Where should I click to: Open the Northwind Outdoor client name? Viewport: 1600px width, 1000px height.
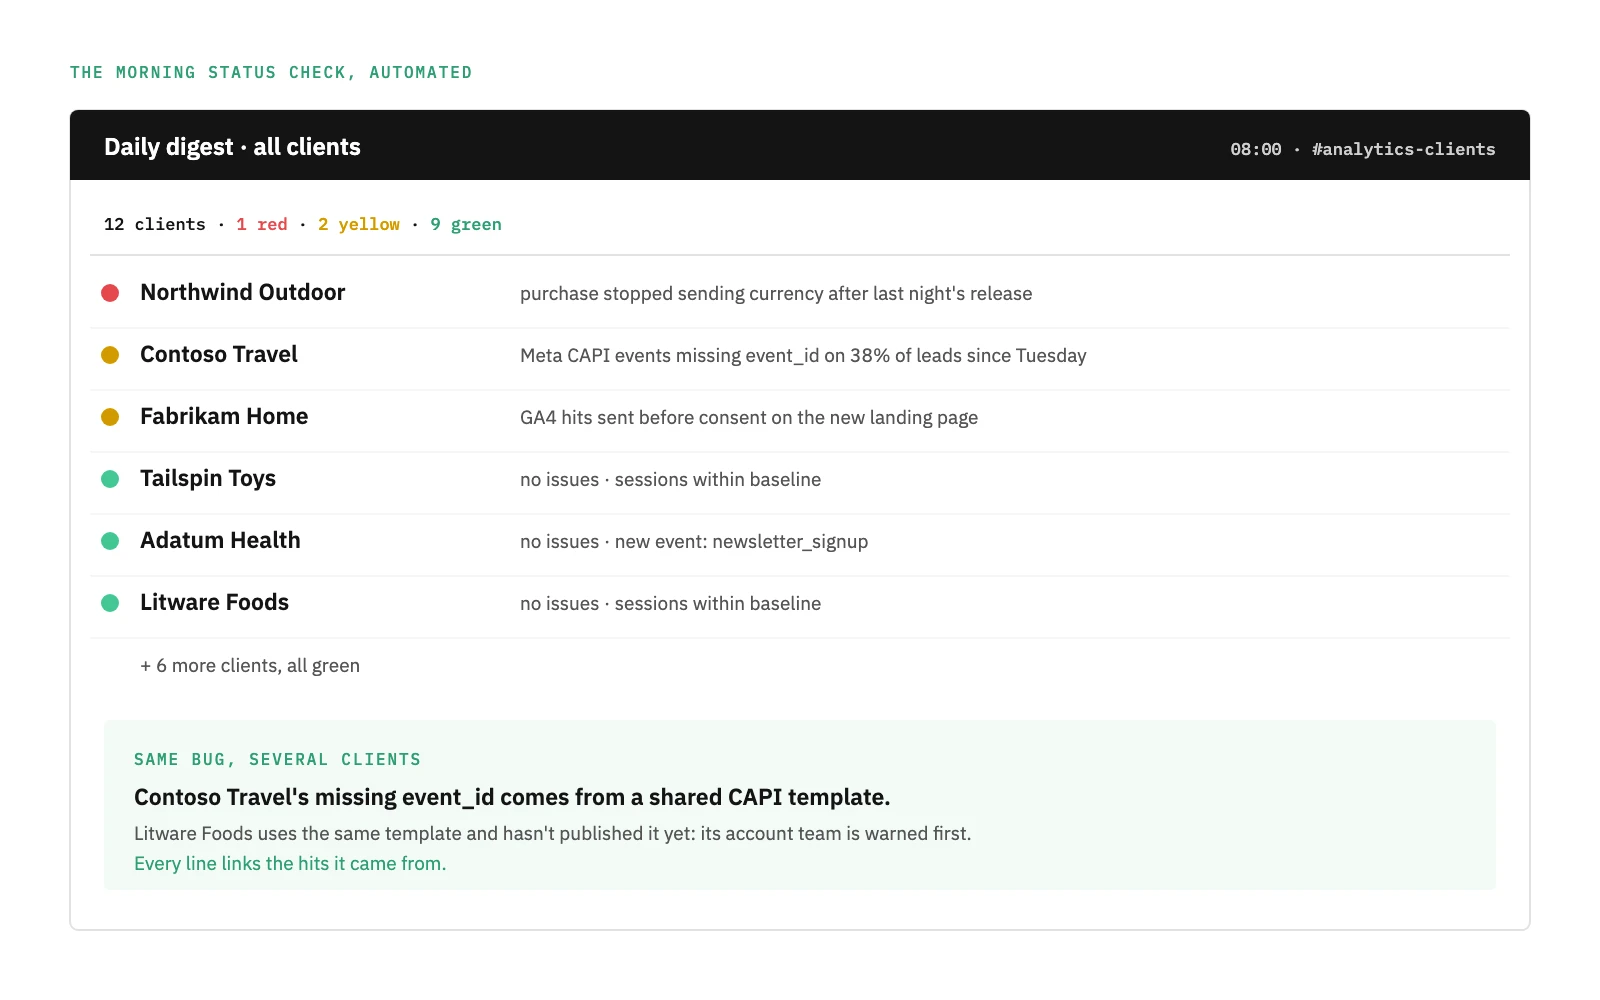pyautogui.click(x=243, y=292)
